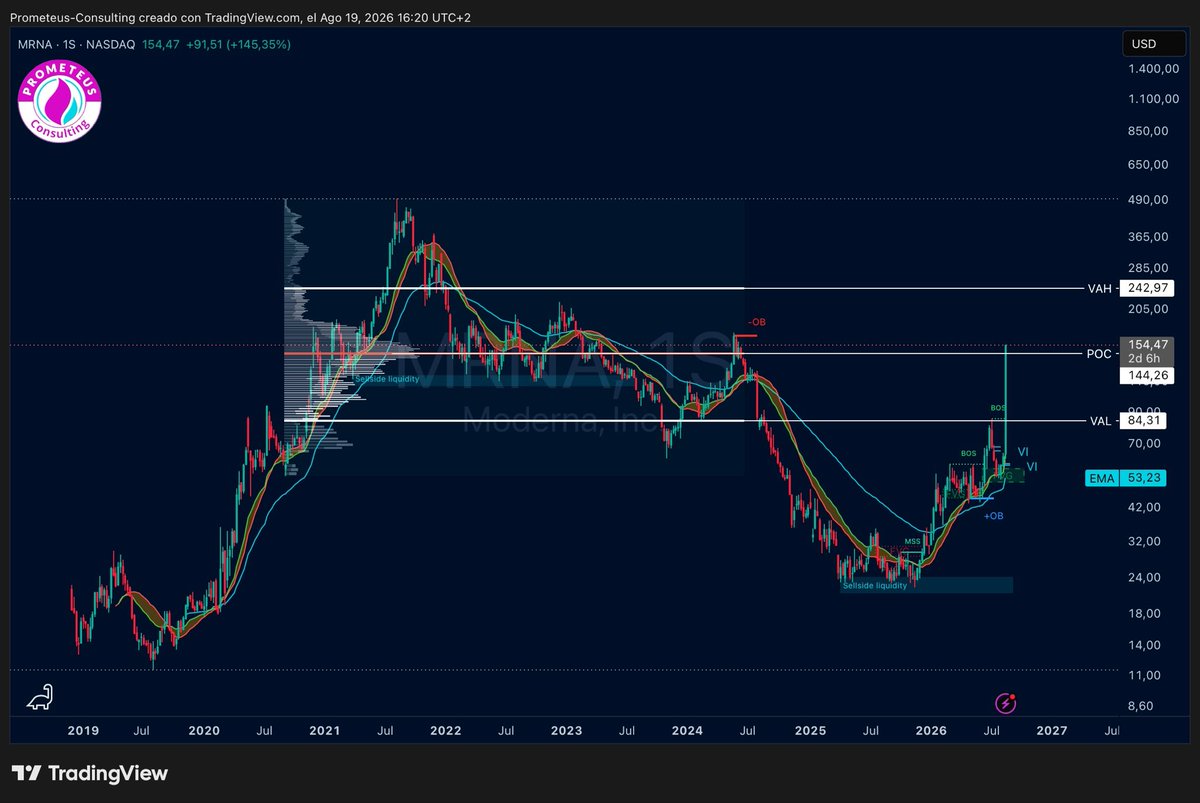Viewport: 1200px width, 803px height.
Task: Click the 285,00 price scale value
Action: (x=1146, y=268)
